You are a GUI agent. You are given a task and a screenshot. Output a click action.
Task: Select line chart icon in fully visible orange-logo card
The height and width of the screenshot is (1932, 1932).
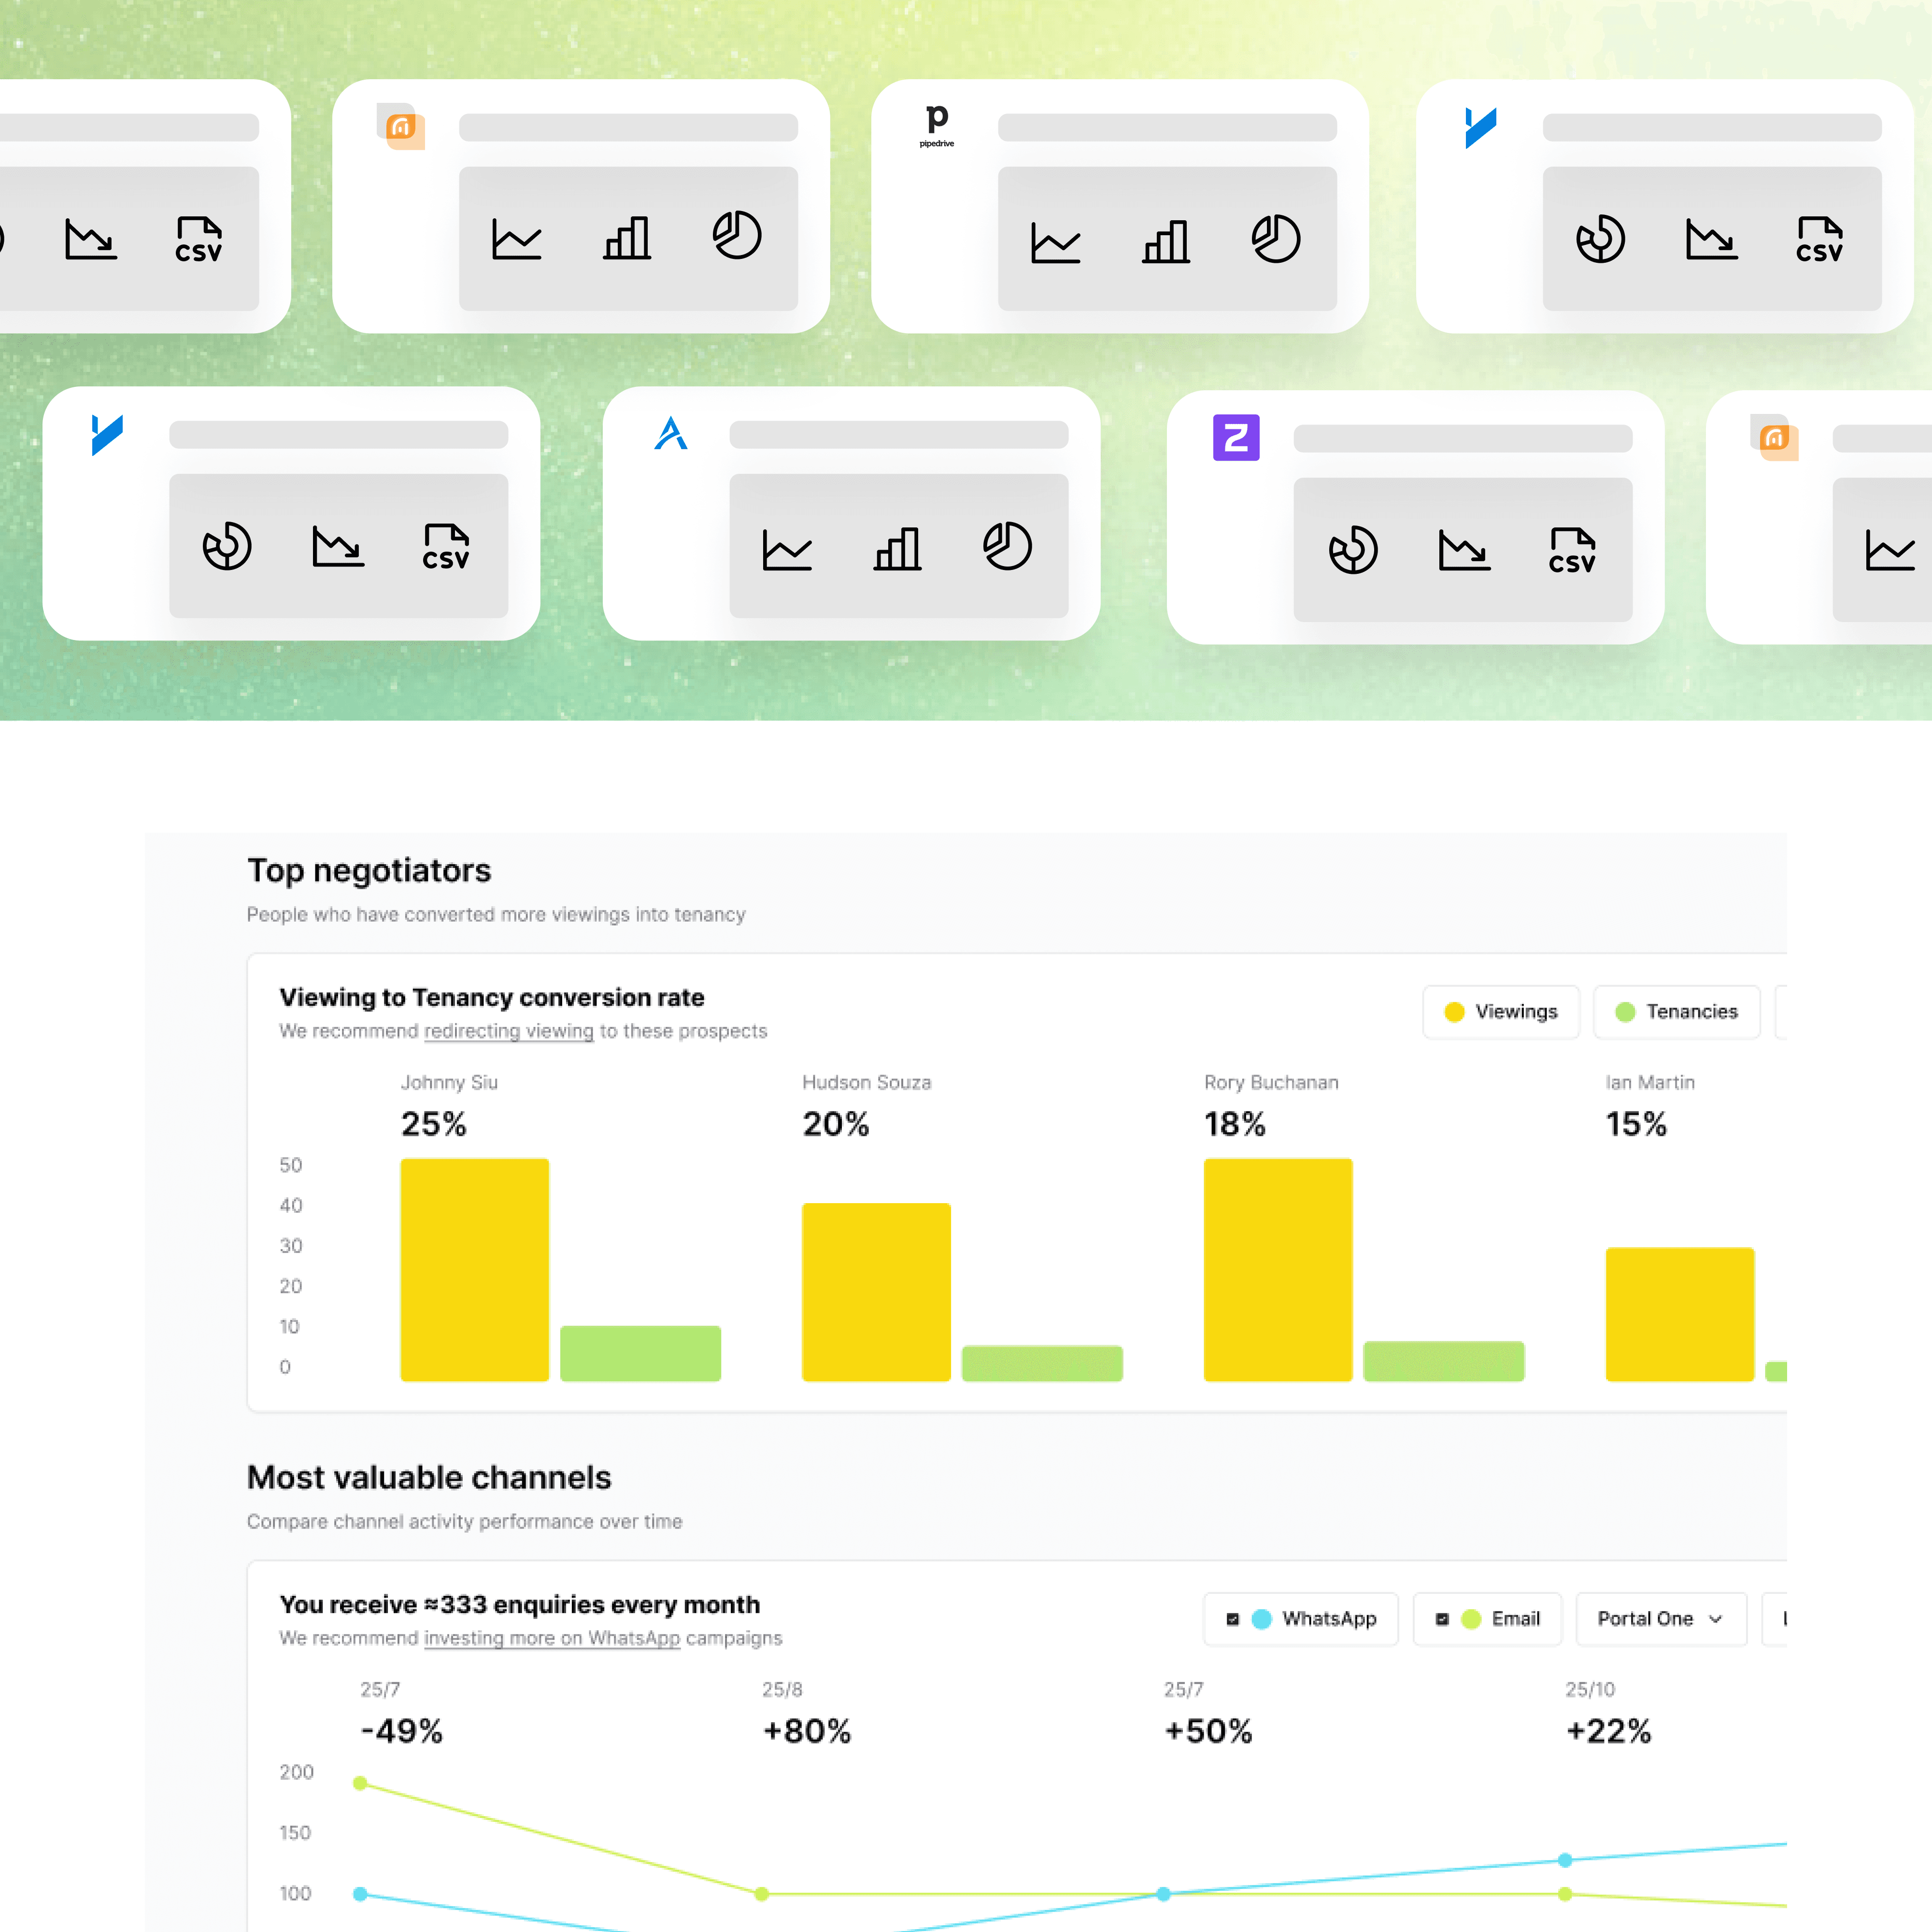(x=516, y=238)
